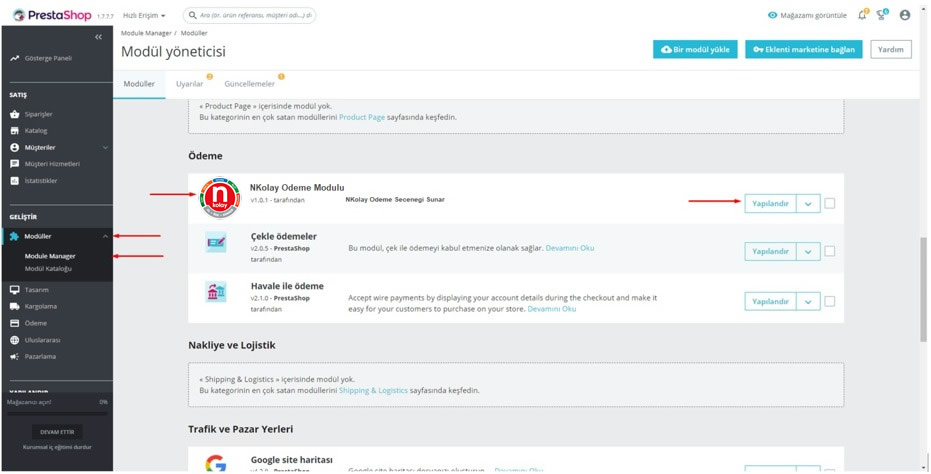Click the NKolay module logo
931x474 pixels.
coord(220,198)
